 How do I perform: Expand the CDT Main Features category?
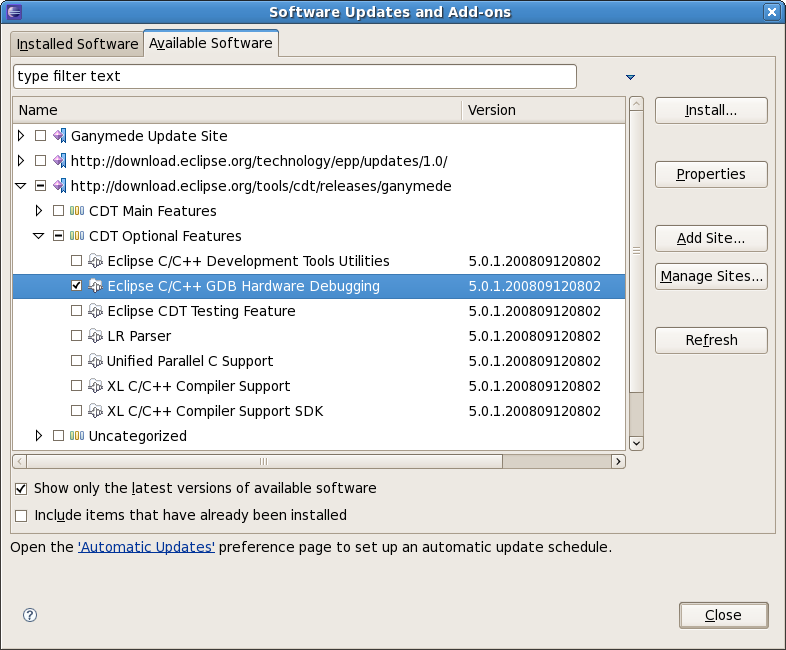point(39,211)
